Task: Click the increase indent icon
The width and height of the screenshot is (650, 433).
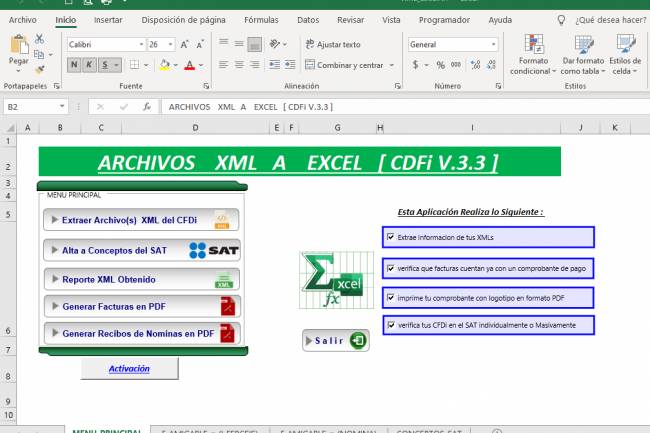Action: pos(290,65)
